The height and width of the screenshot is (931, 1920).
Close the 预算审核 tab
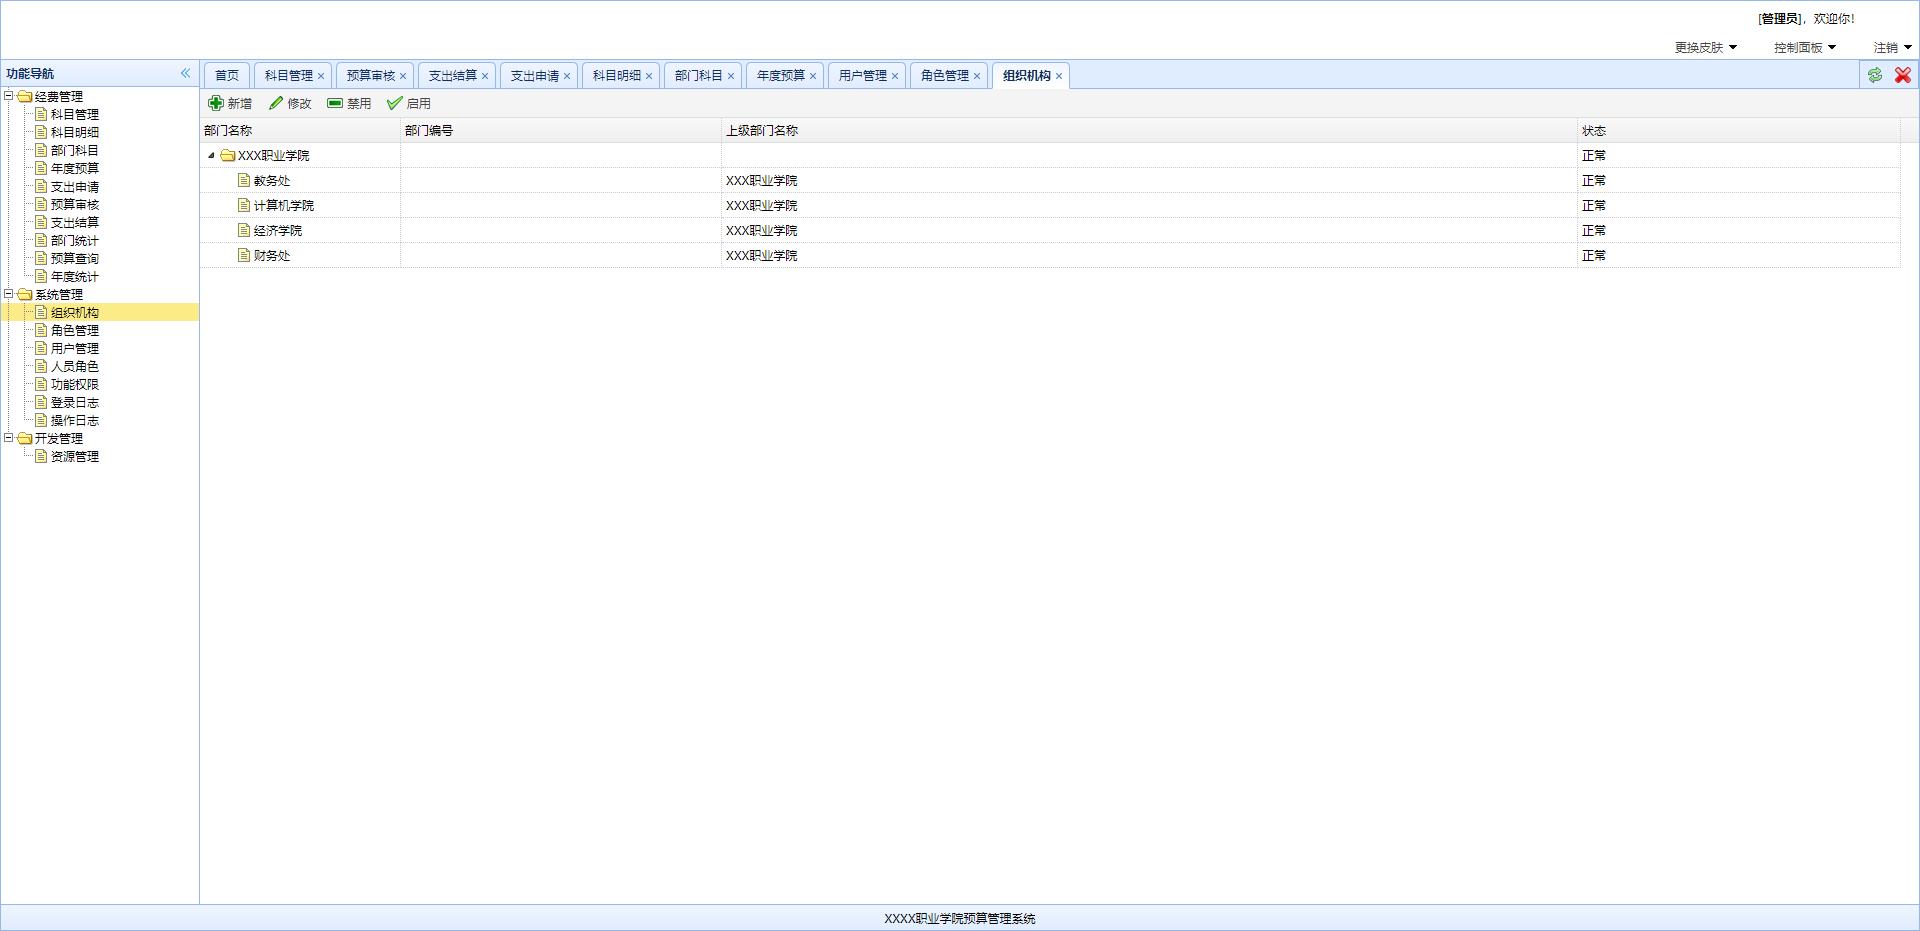[403, 76]
